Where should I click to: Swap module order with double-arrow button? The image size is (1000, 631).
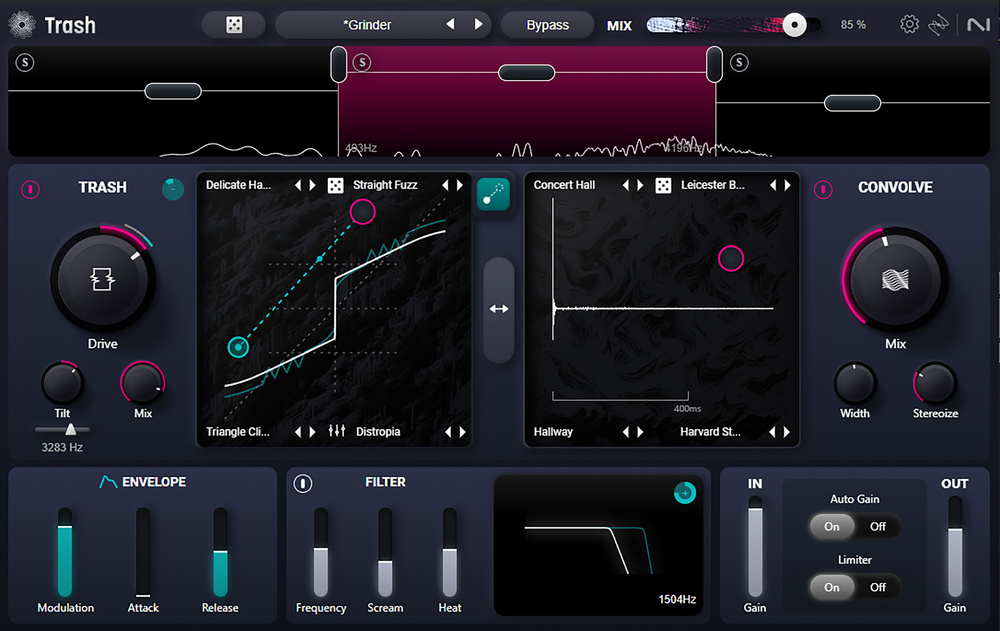pos(499,309)
